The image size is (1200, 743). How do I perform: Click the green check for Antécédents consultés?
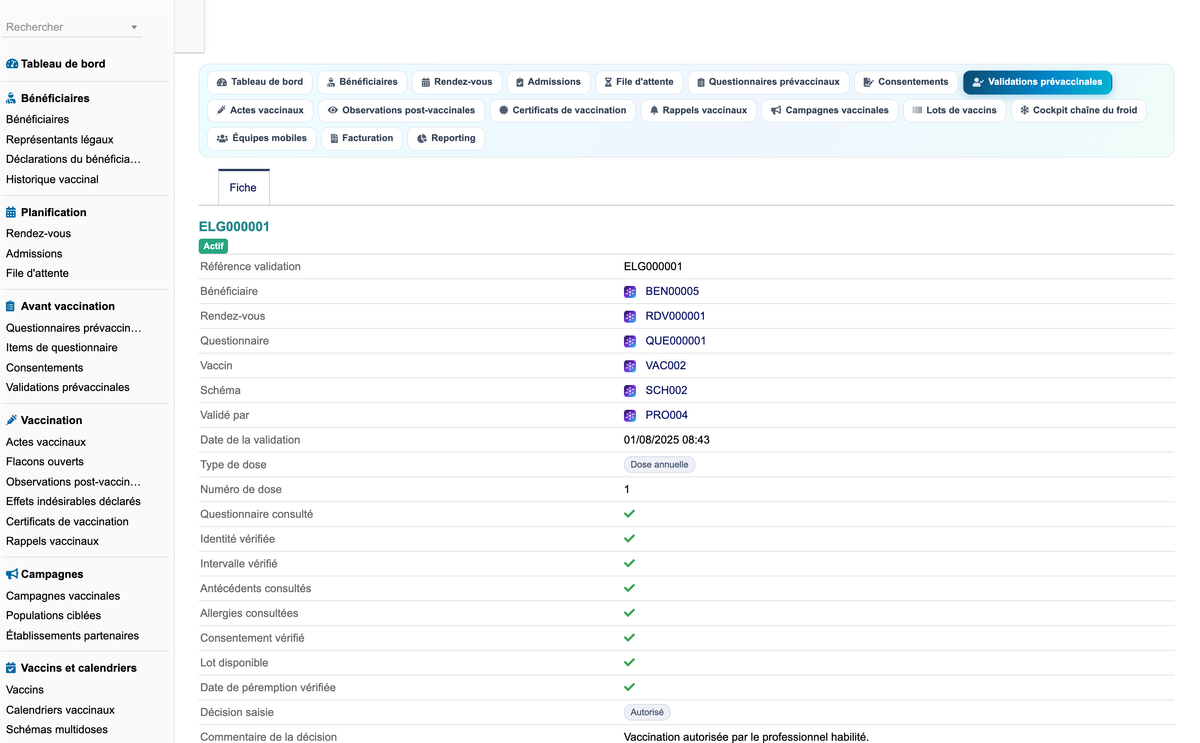coord(630,588)
